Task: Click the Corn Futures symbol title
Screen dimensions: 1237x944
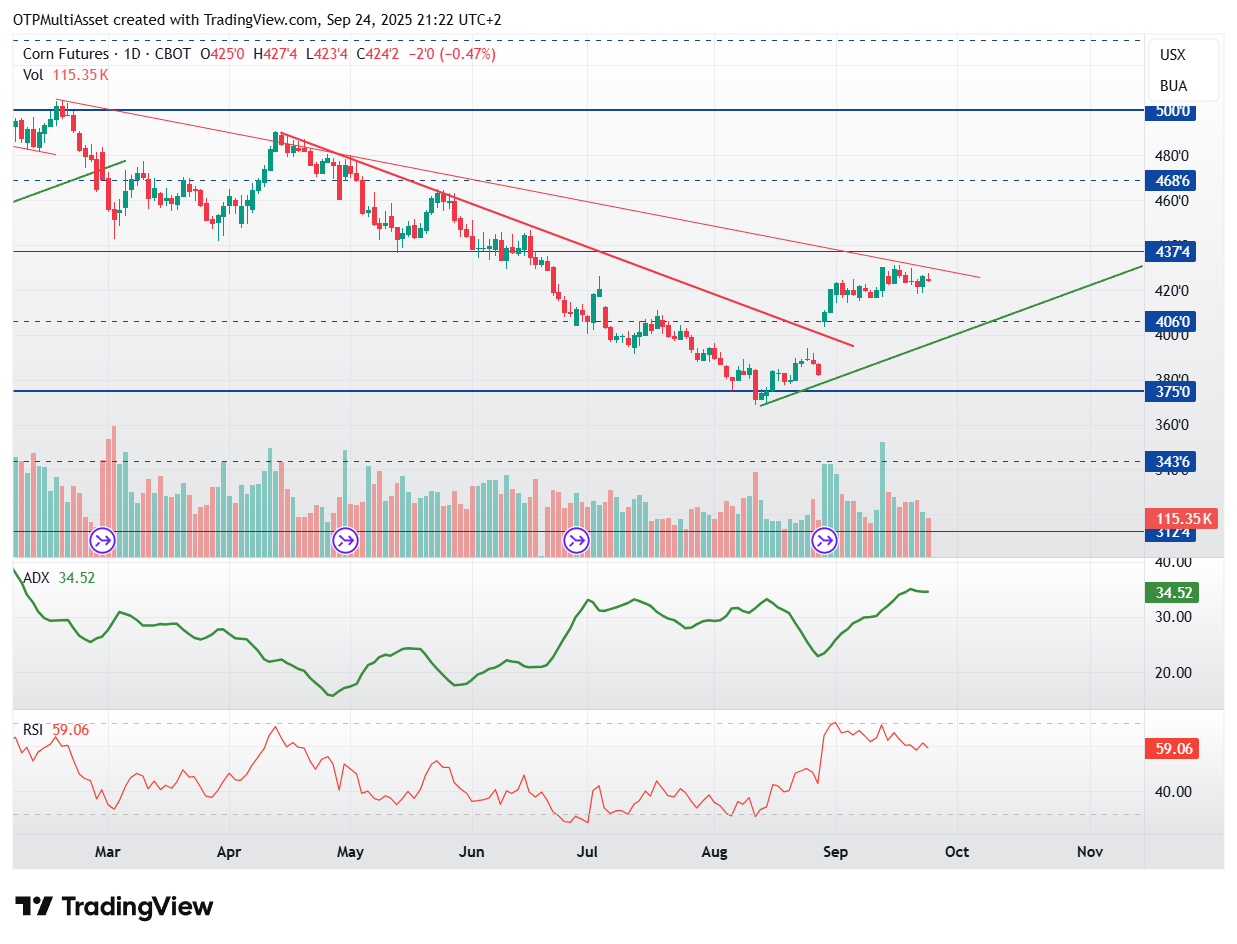Action: point(65,54)
